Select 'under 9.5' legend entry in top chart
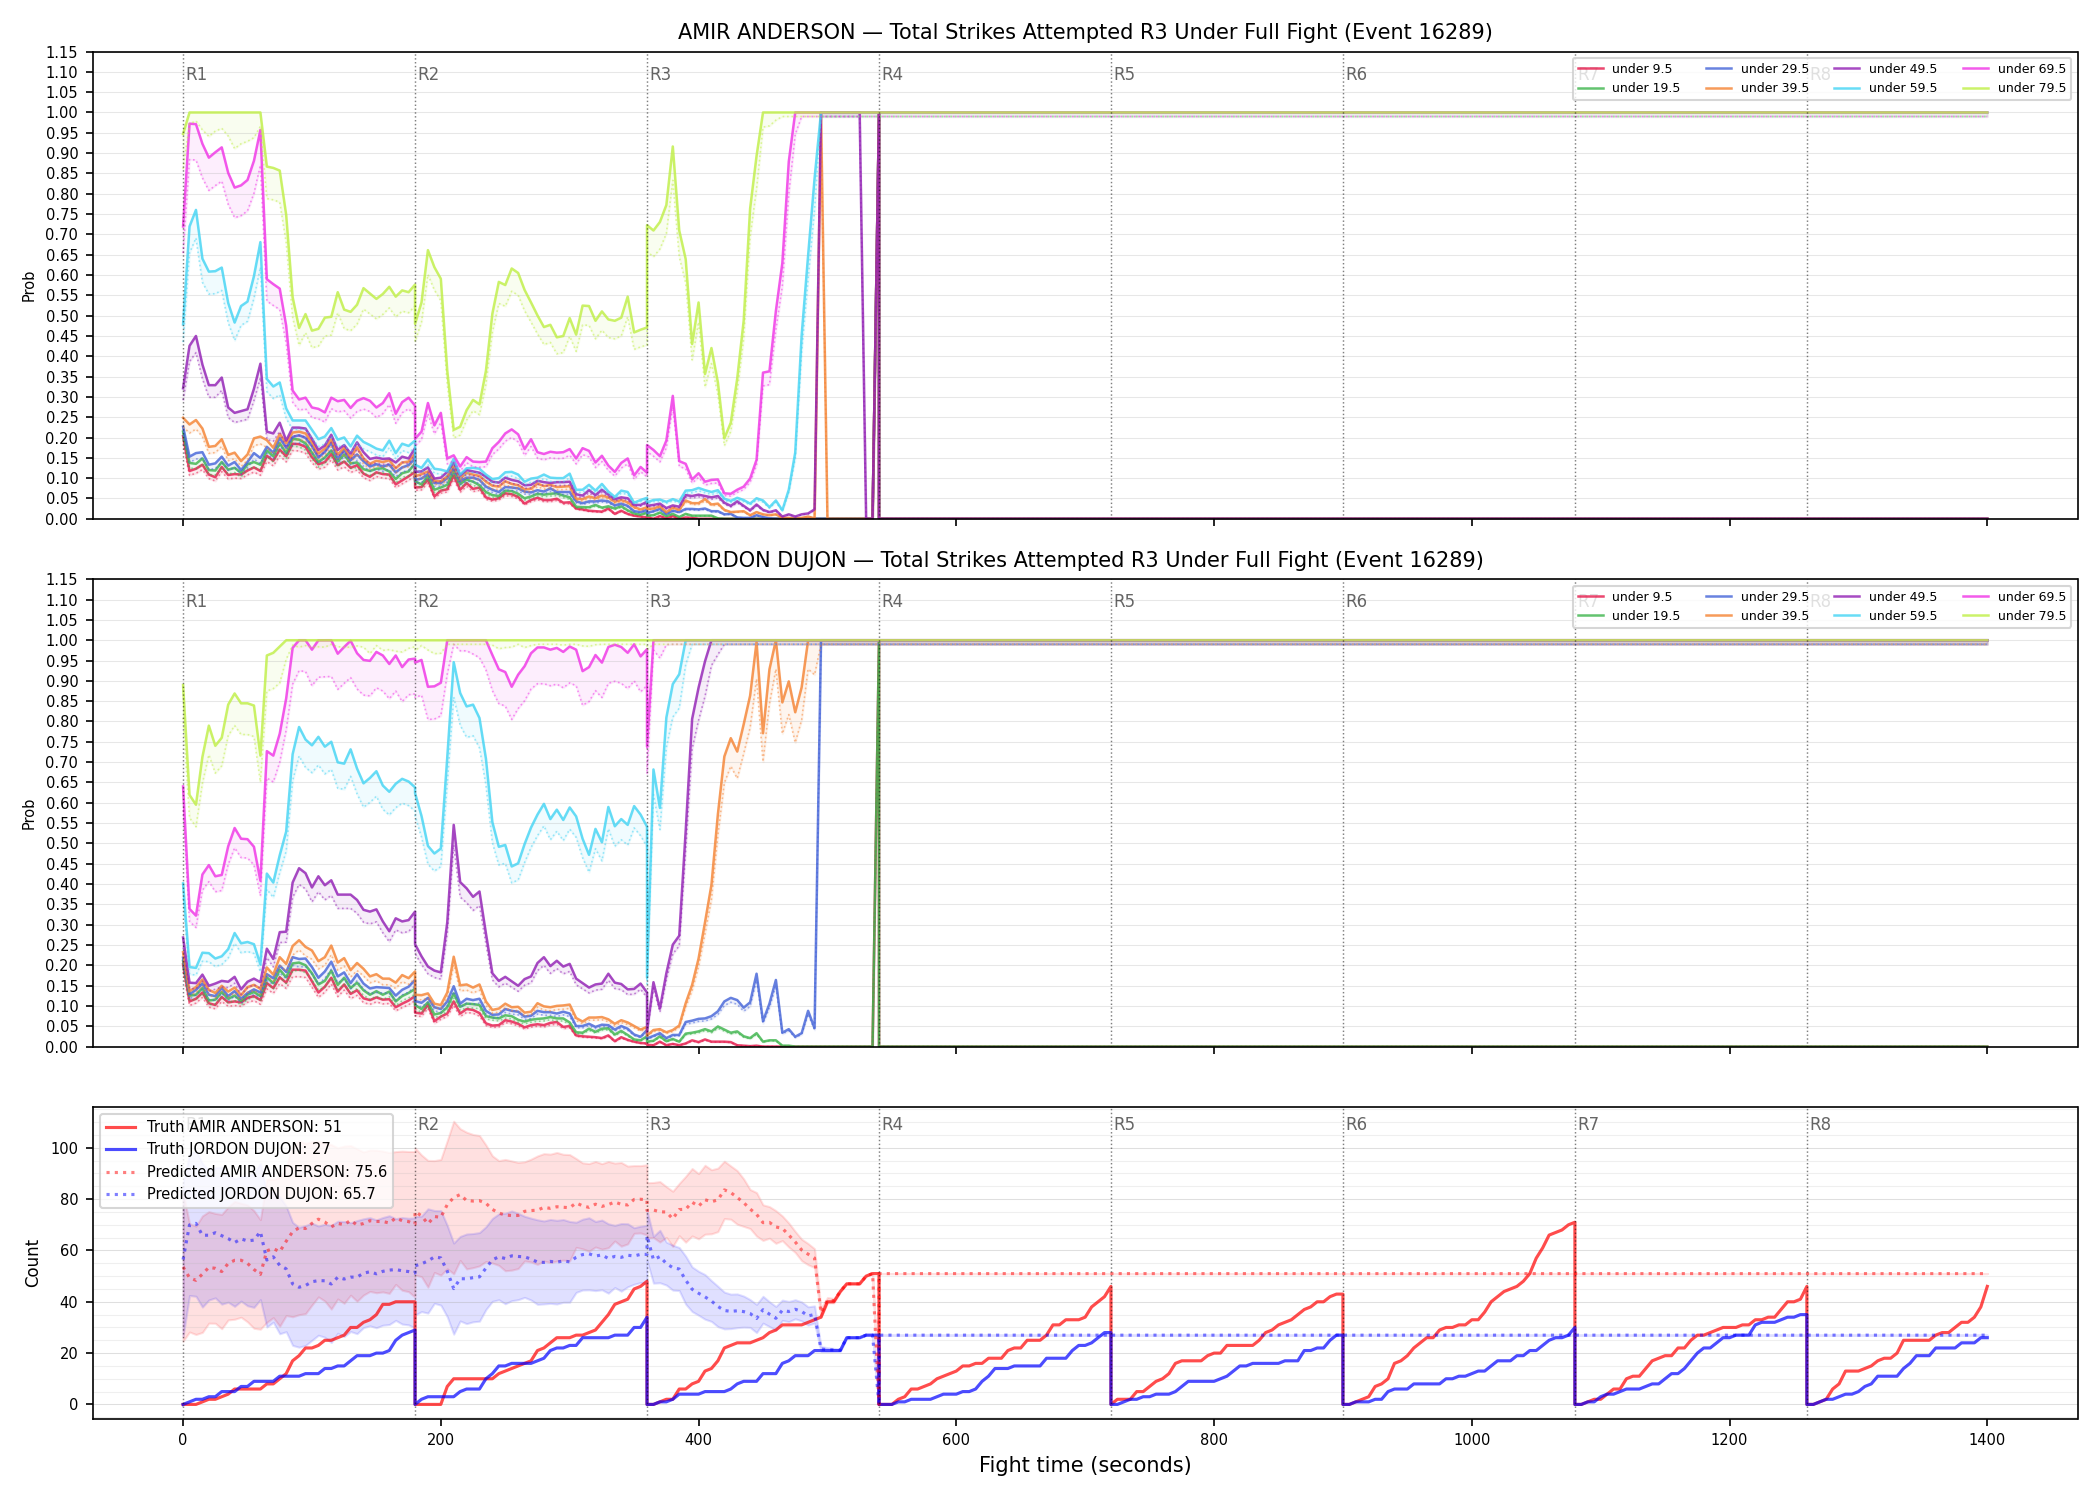Screen dimensions: 2100x1500 click(1625, 69)
